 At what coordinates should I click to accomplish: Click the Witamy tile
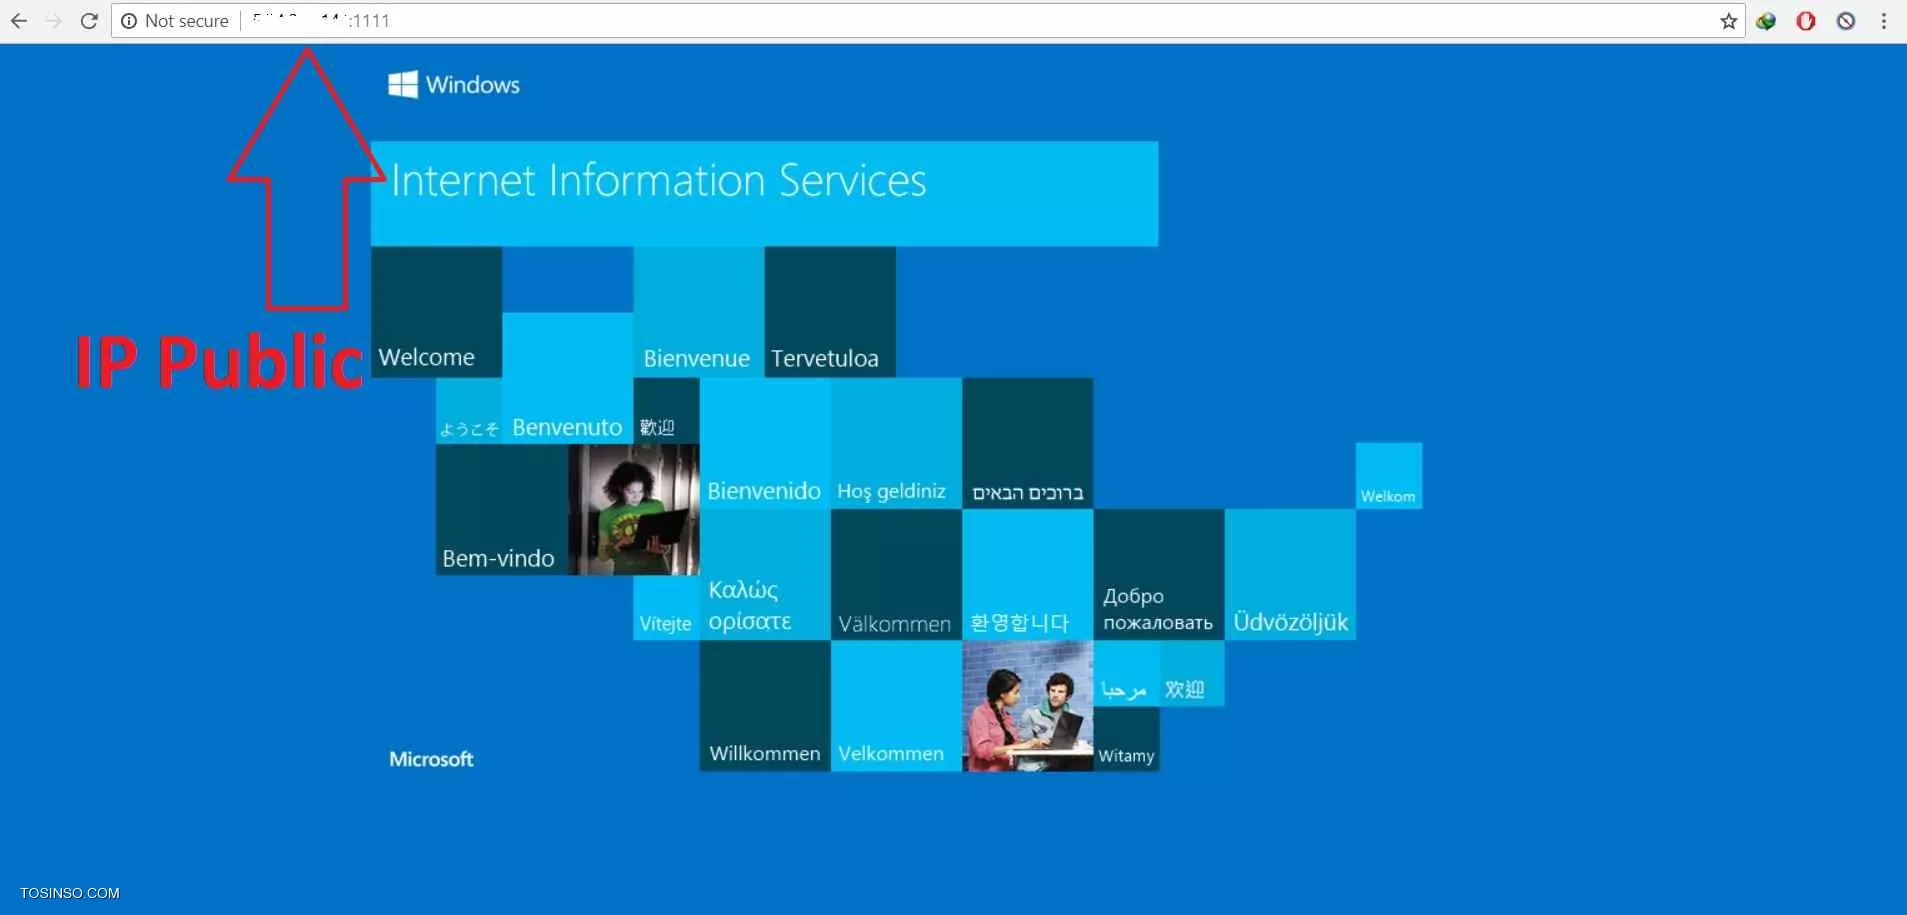[x=1126, y=739]
